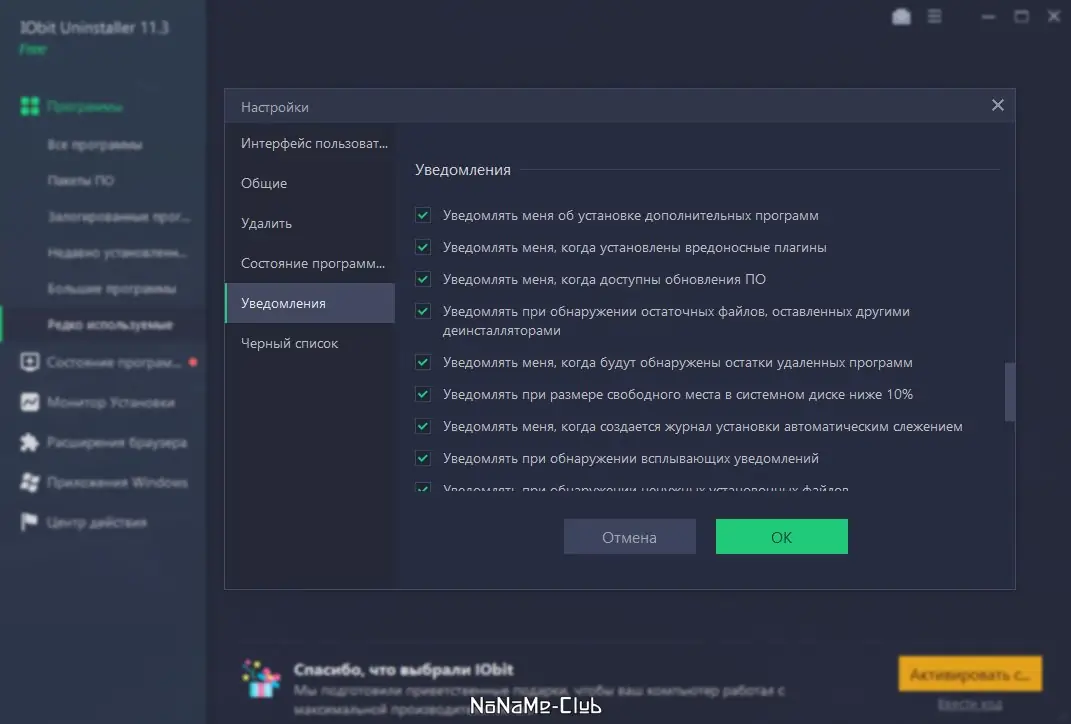Click the toolbox icon in the main window title bar

pos(902,16)
